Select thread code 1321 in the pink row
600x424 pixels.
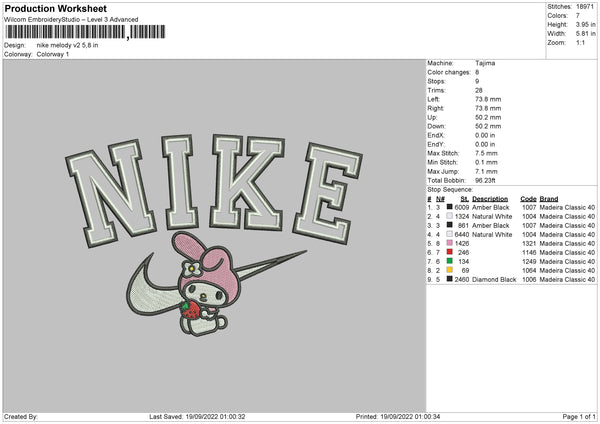(529, 244)
